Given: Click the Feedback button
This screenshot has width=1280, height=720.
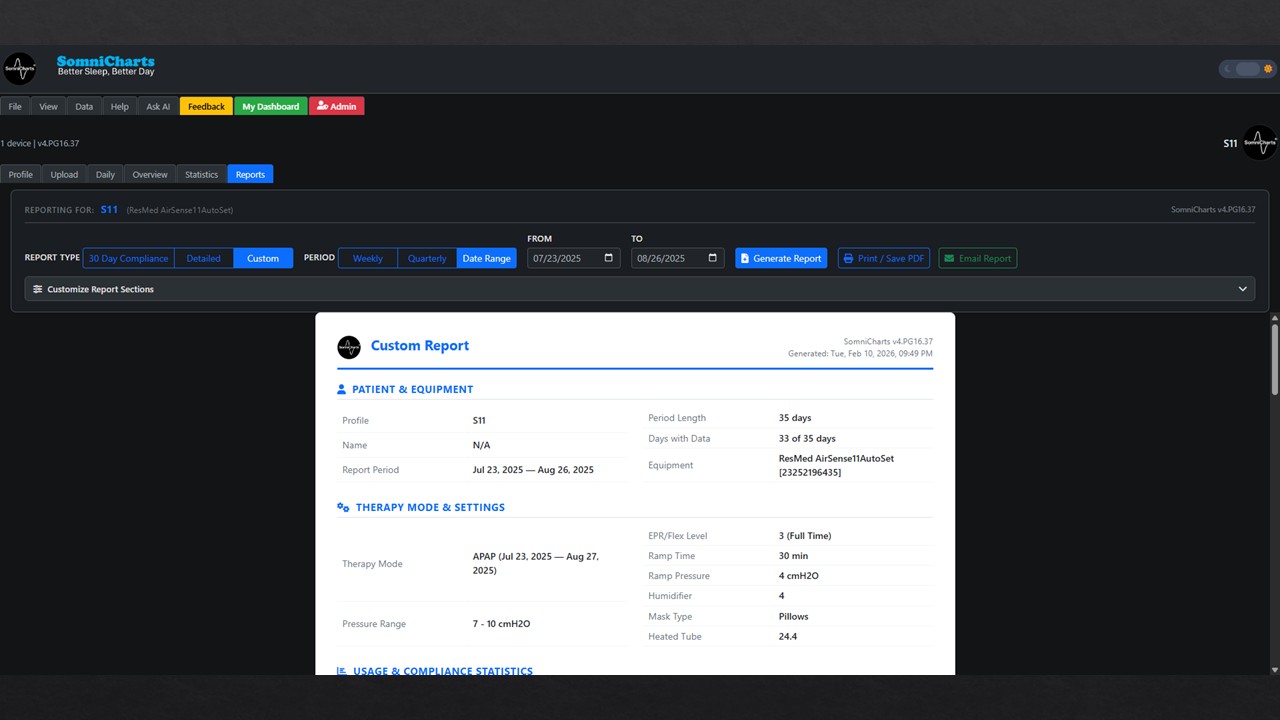Looking at the screenshot, I should pos(205,106).
